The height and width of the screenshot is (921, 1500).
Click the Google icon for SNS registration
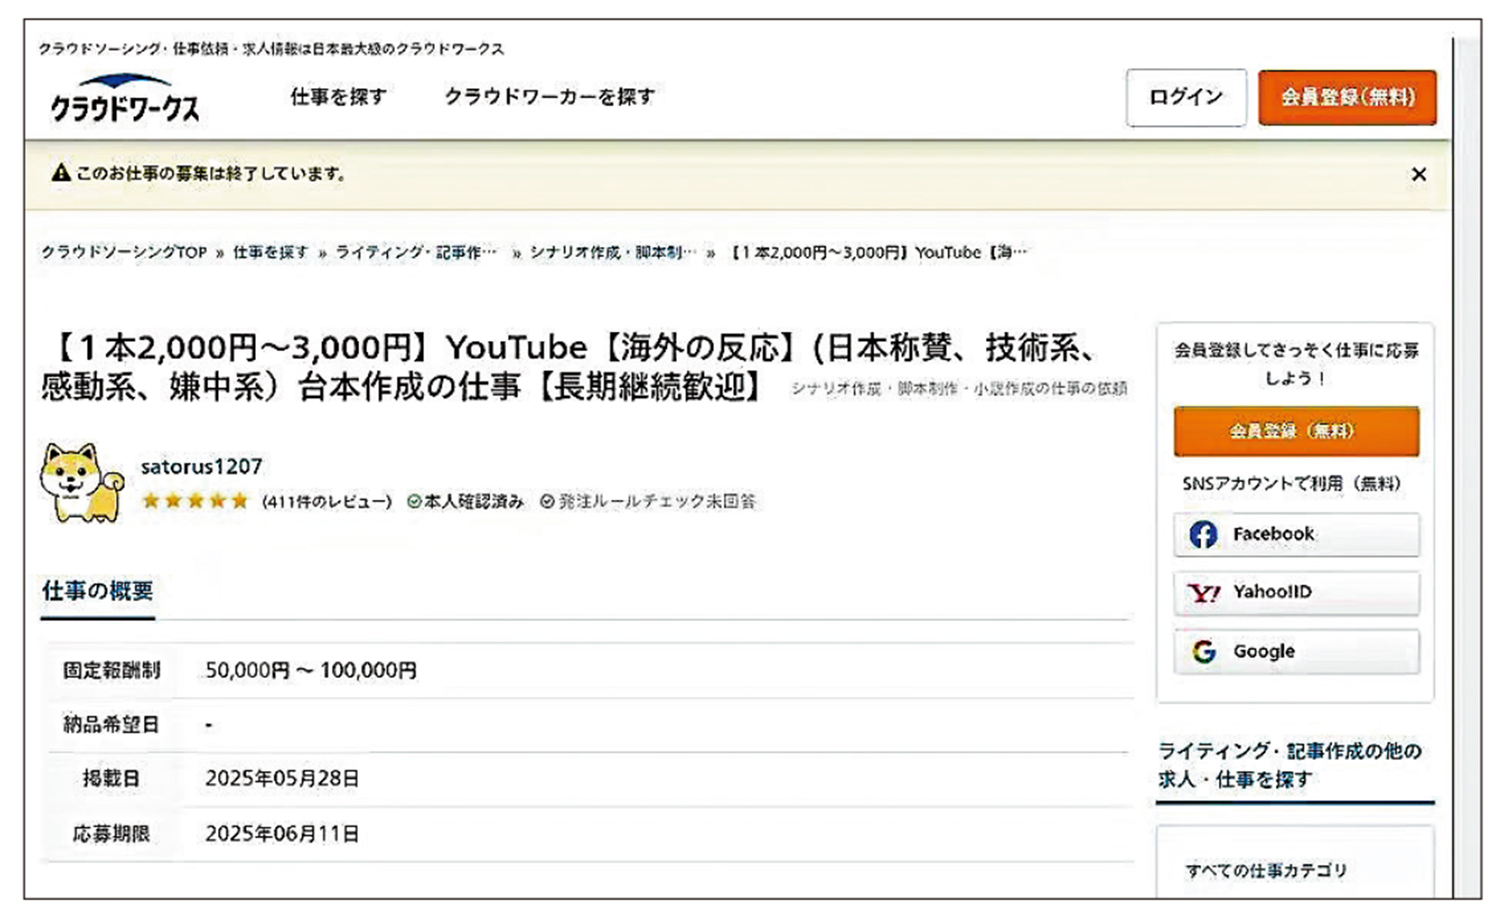pyautogui.click(x=1203, y=651)
